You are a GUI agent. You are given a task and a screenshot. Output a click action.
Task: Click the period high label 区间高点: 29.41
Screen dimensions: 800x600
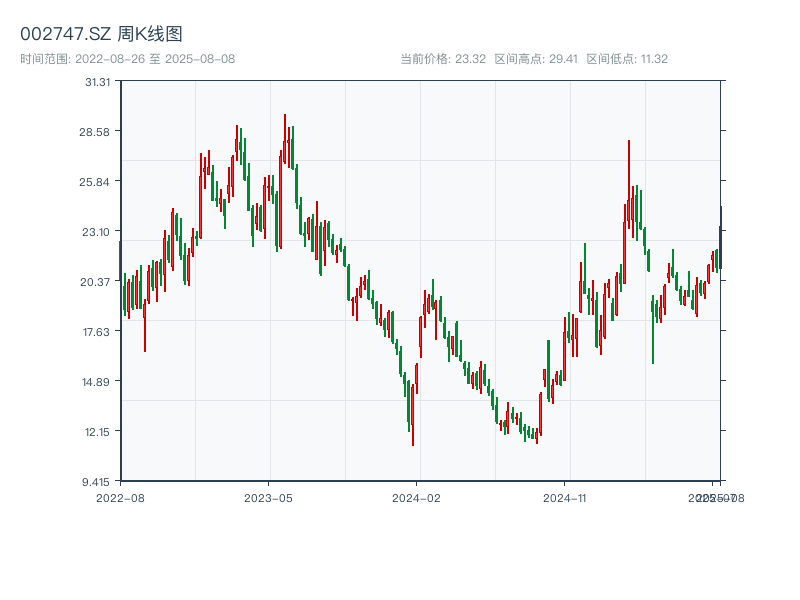(536, 59)
